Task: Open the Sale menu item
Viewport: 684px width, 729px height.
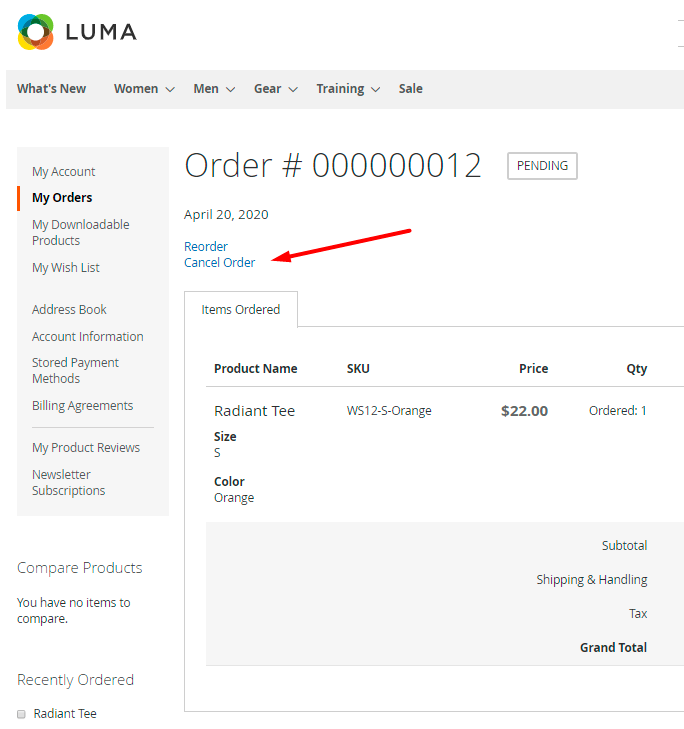Action: [410, 89]
